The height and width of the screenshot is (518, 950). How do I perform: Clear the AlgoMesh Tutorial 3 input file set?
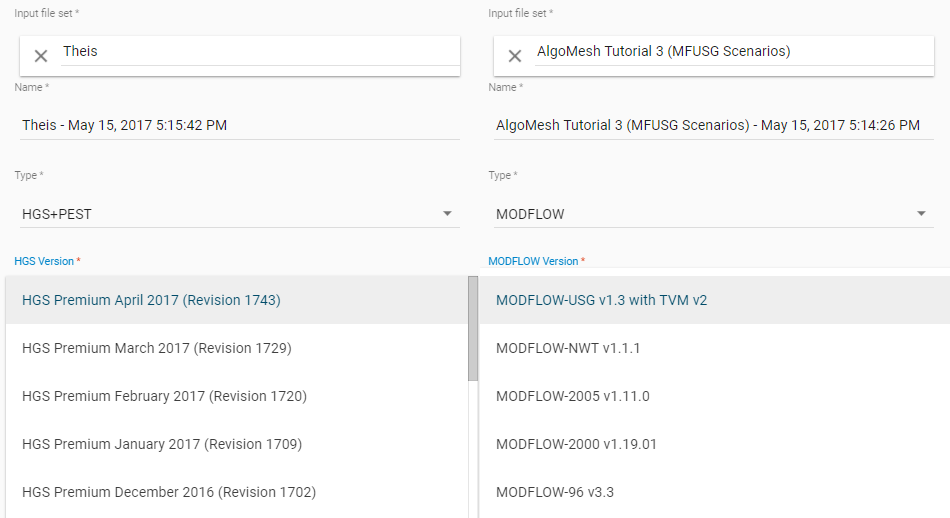tap(515, 56)
